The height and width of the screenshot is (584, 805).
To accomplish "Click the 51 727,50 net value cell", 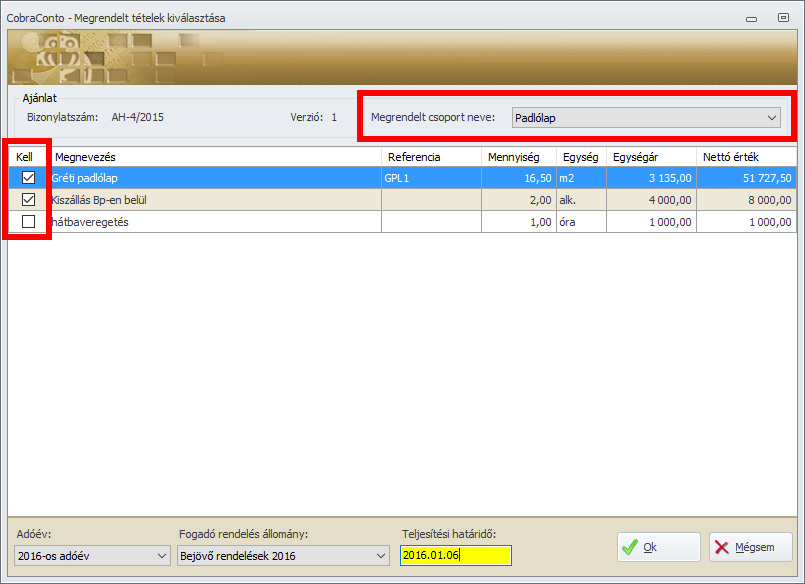I will point(746,178).
